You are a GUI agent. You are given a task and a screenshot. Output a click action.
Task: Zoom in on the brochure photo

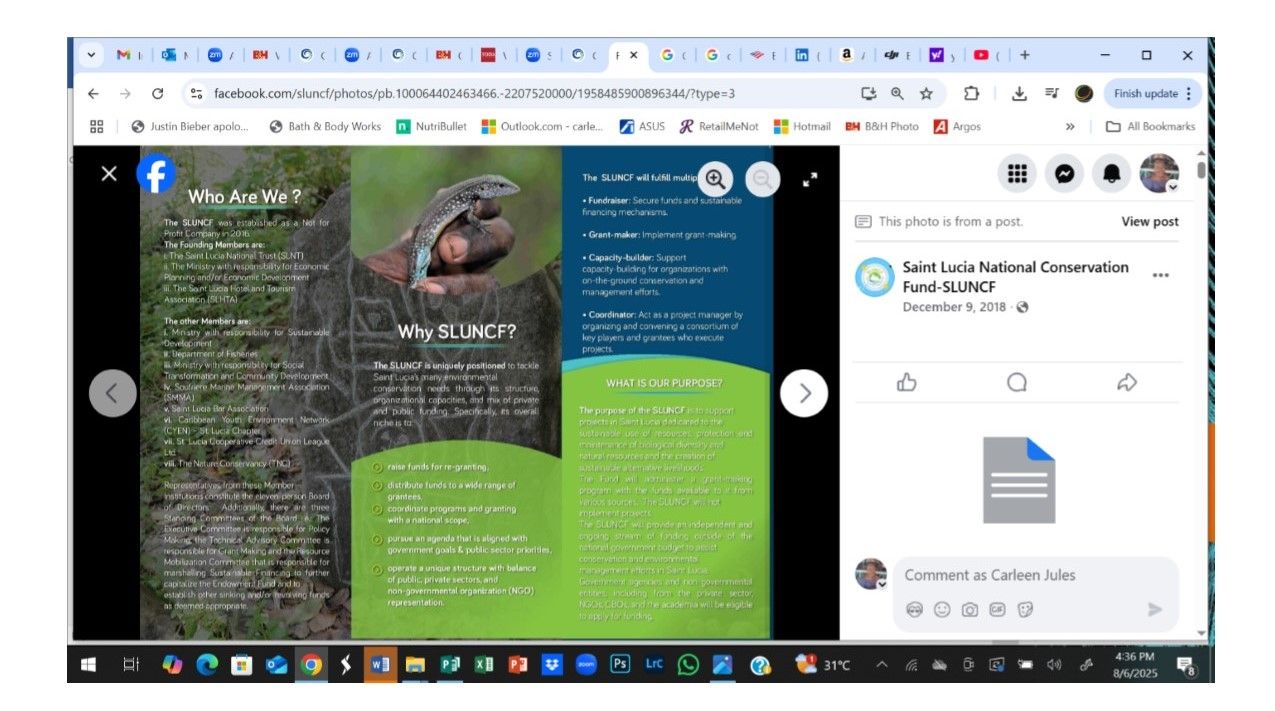click(x=715, y=179)
